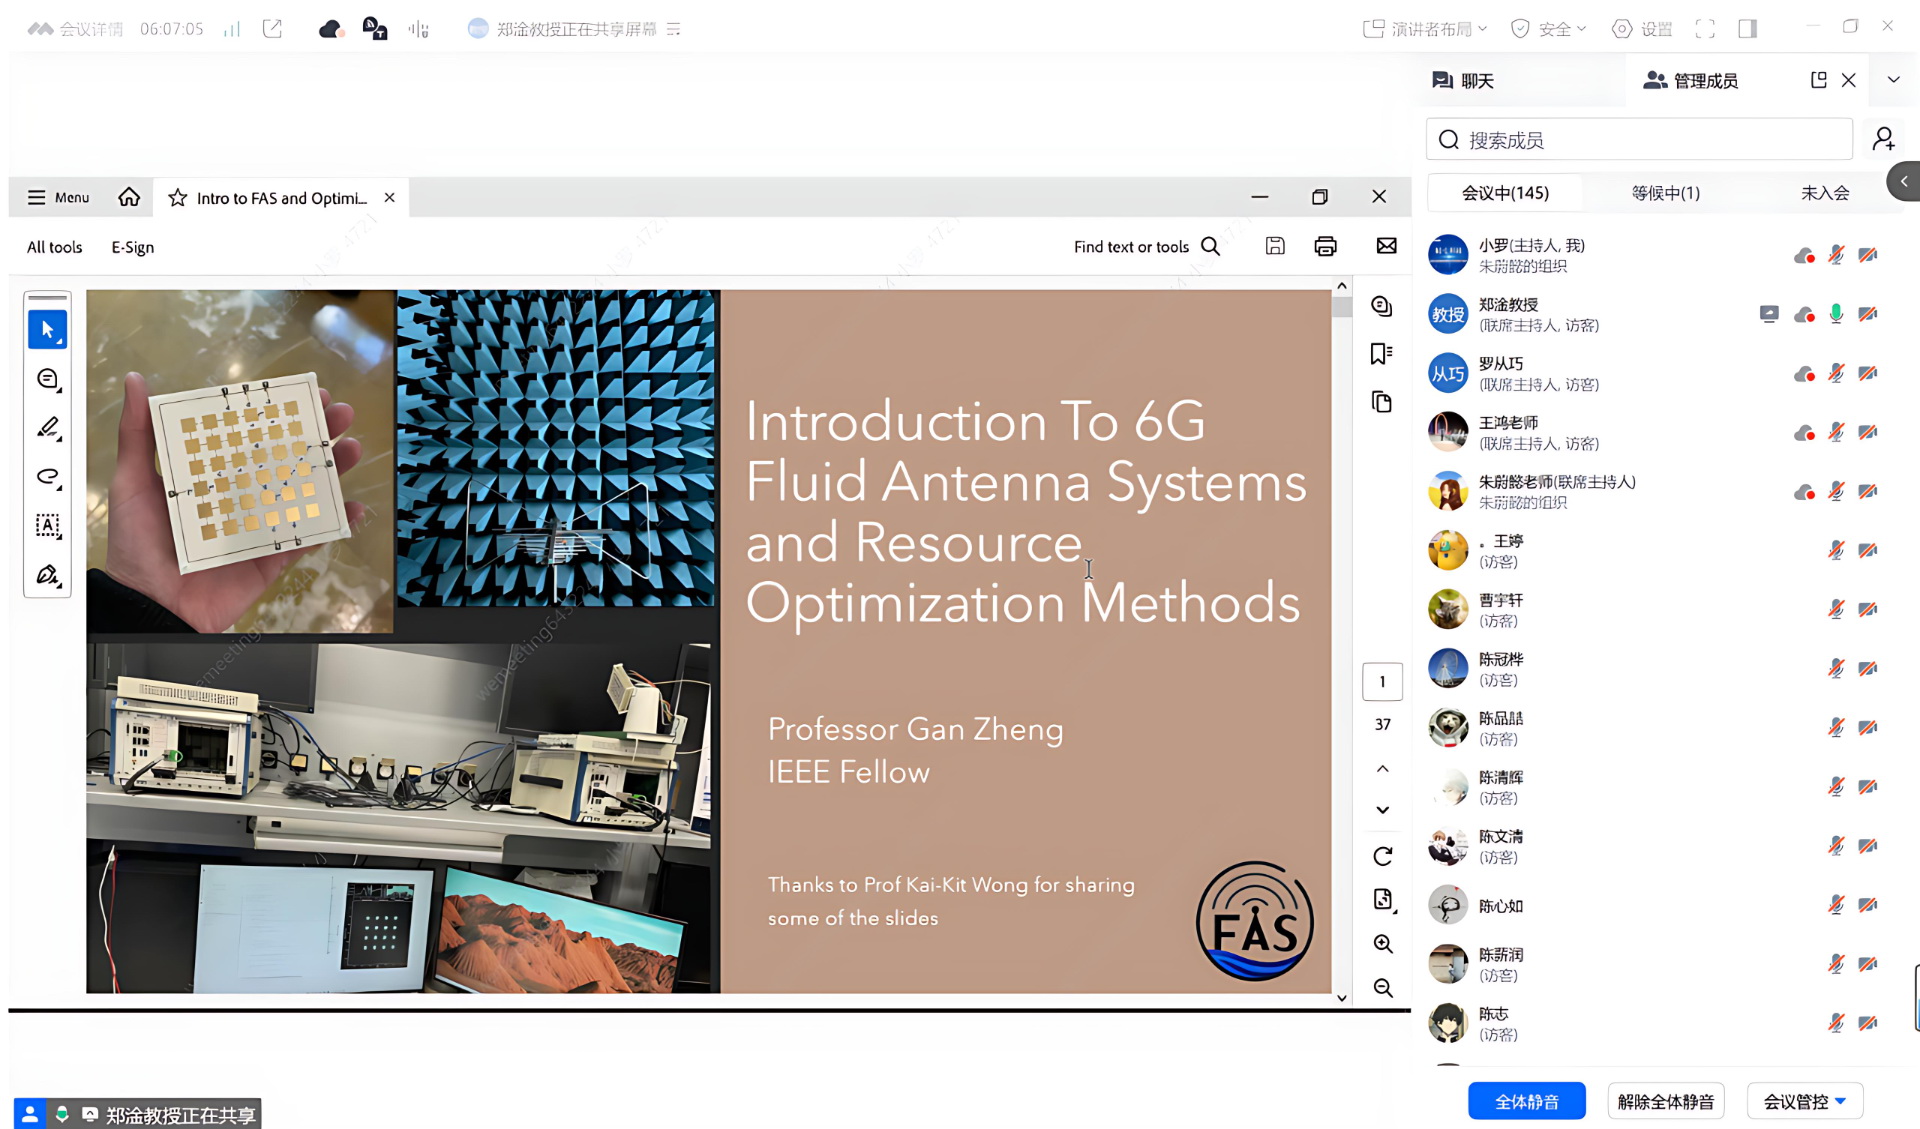1920x1129 pixels.
Task: Select the arrow selection tool in Acrobat
Action: coord(47,329)
